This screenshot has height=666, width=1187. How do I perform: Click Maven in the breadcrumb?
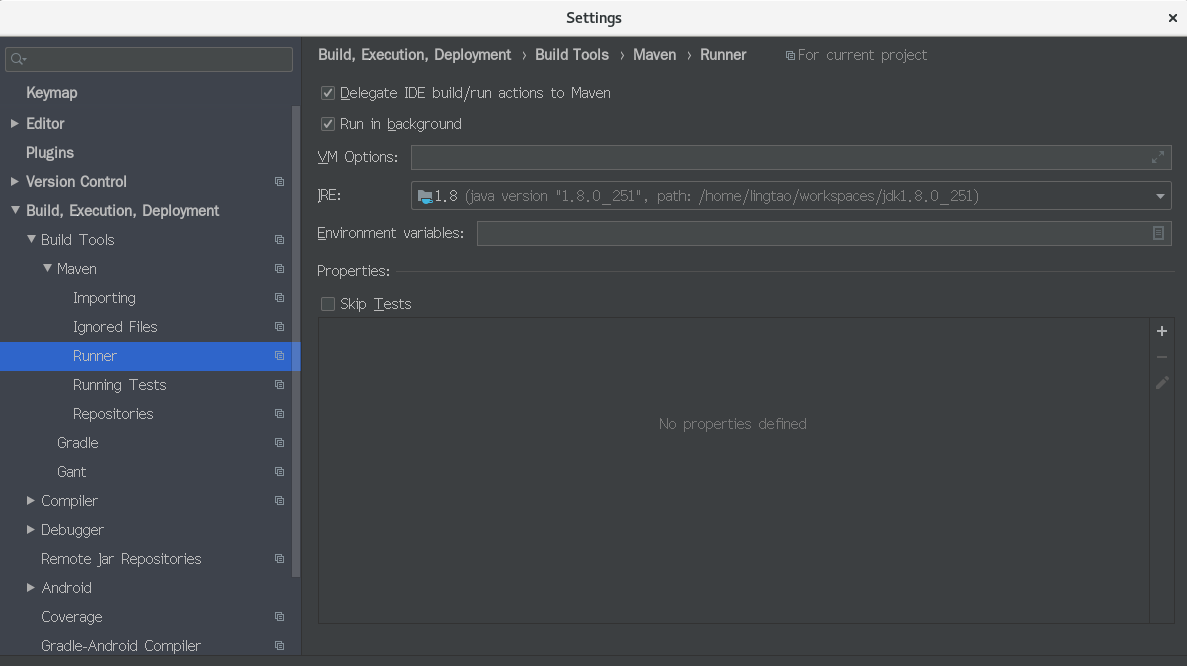coord(655,55)
